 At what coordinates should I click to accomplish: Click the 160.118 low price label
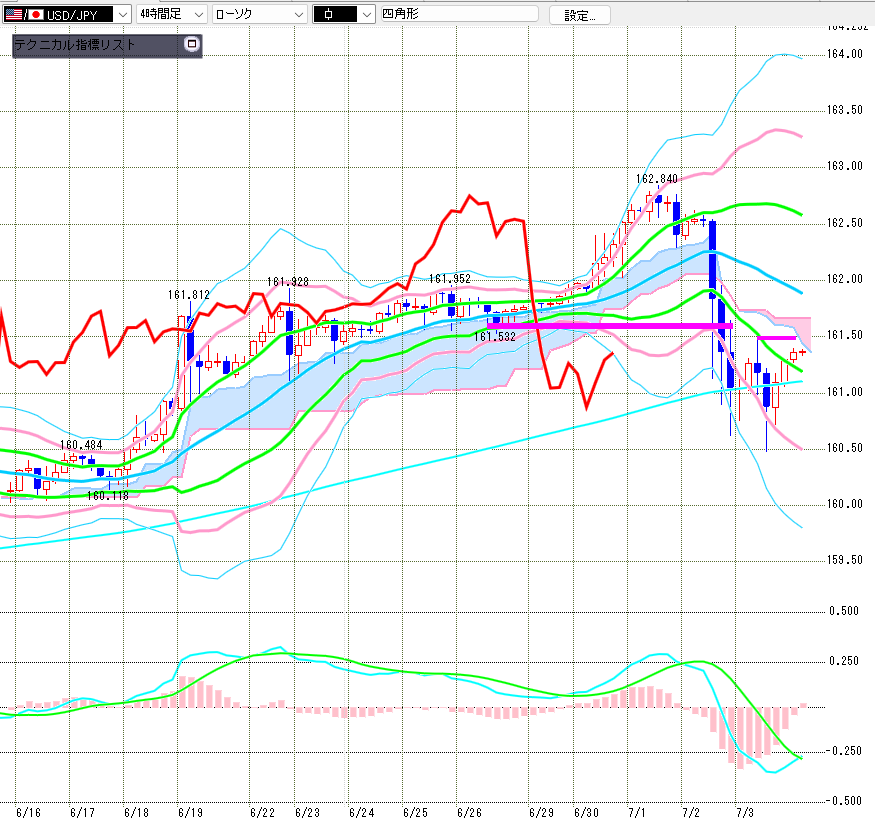coord(108,496)
